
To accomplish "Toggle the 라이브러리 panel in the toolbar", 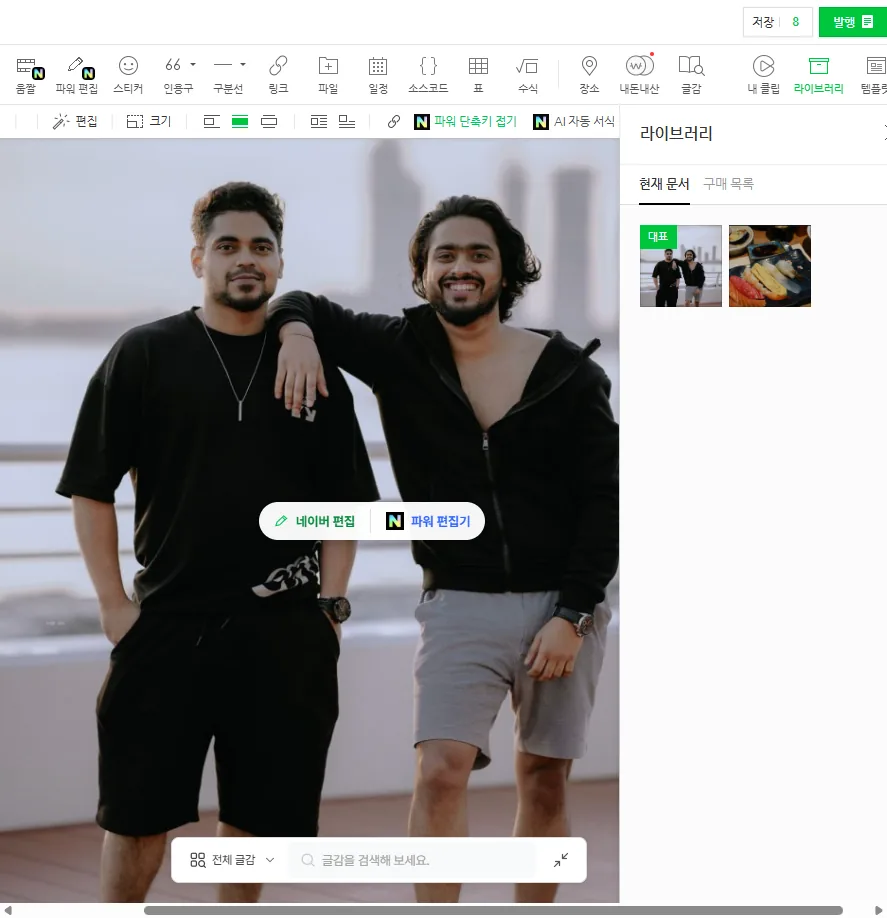I will (818, 75).
